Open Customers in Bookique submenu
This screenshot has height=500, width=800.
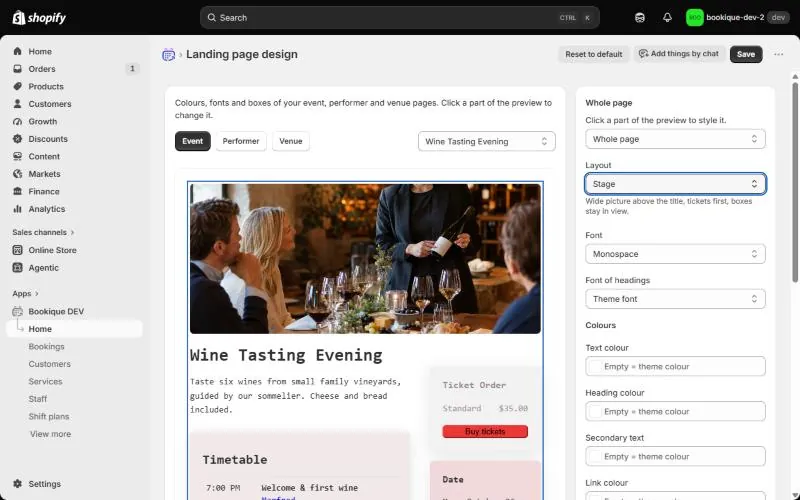click(x=49, y=364)
